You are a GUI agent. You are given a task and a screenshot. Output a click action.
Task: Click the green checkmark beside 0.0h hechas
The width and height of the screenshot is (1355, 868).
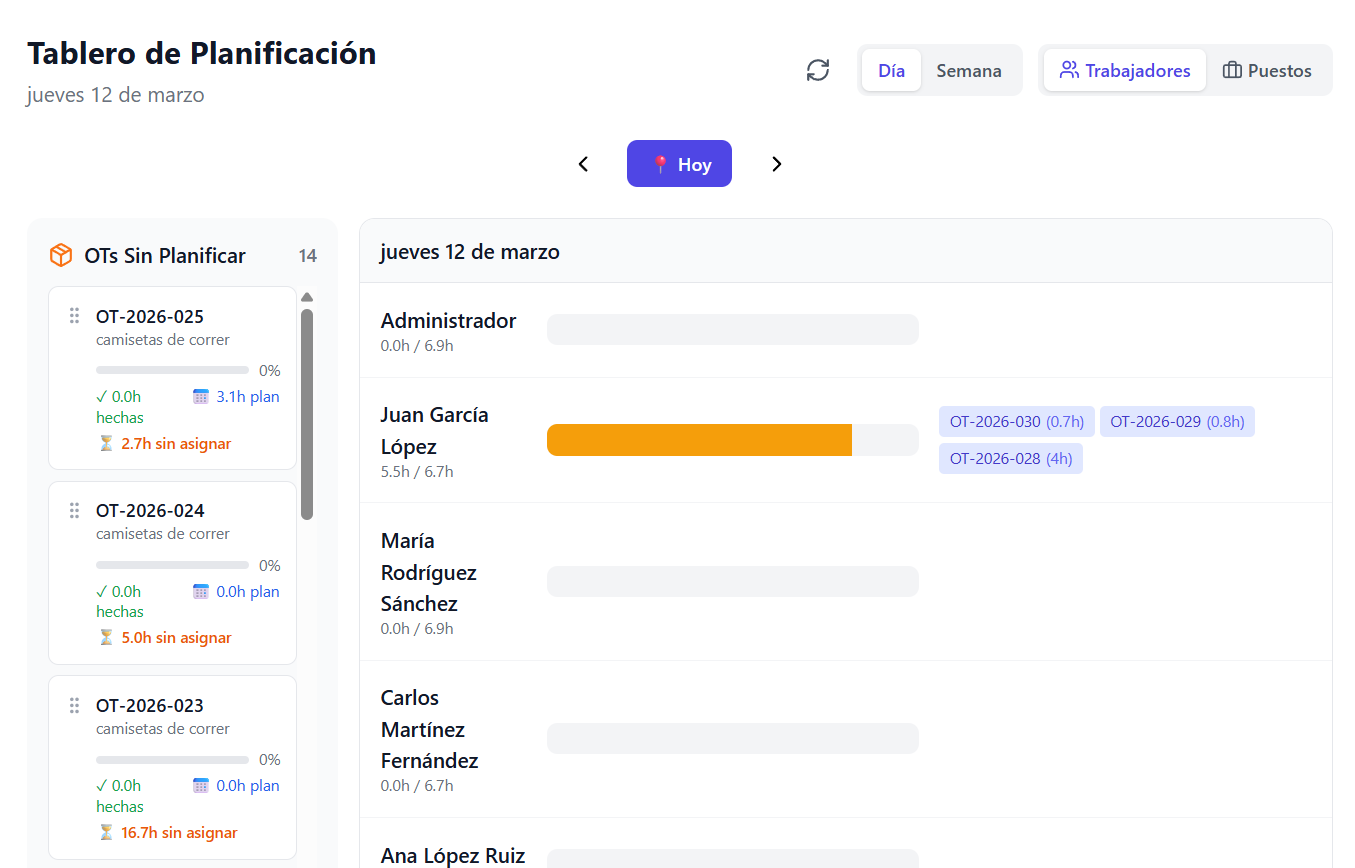(100, 396)
